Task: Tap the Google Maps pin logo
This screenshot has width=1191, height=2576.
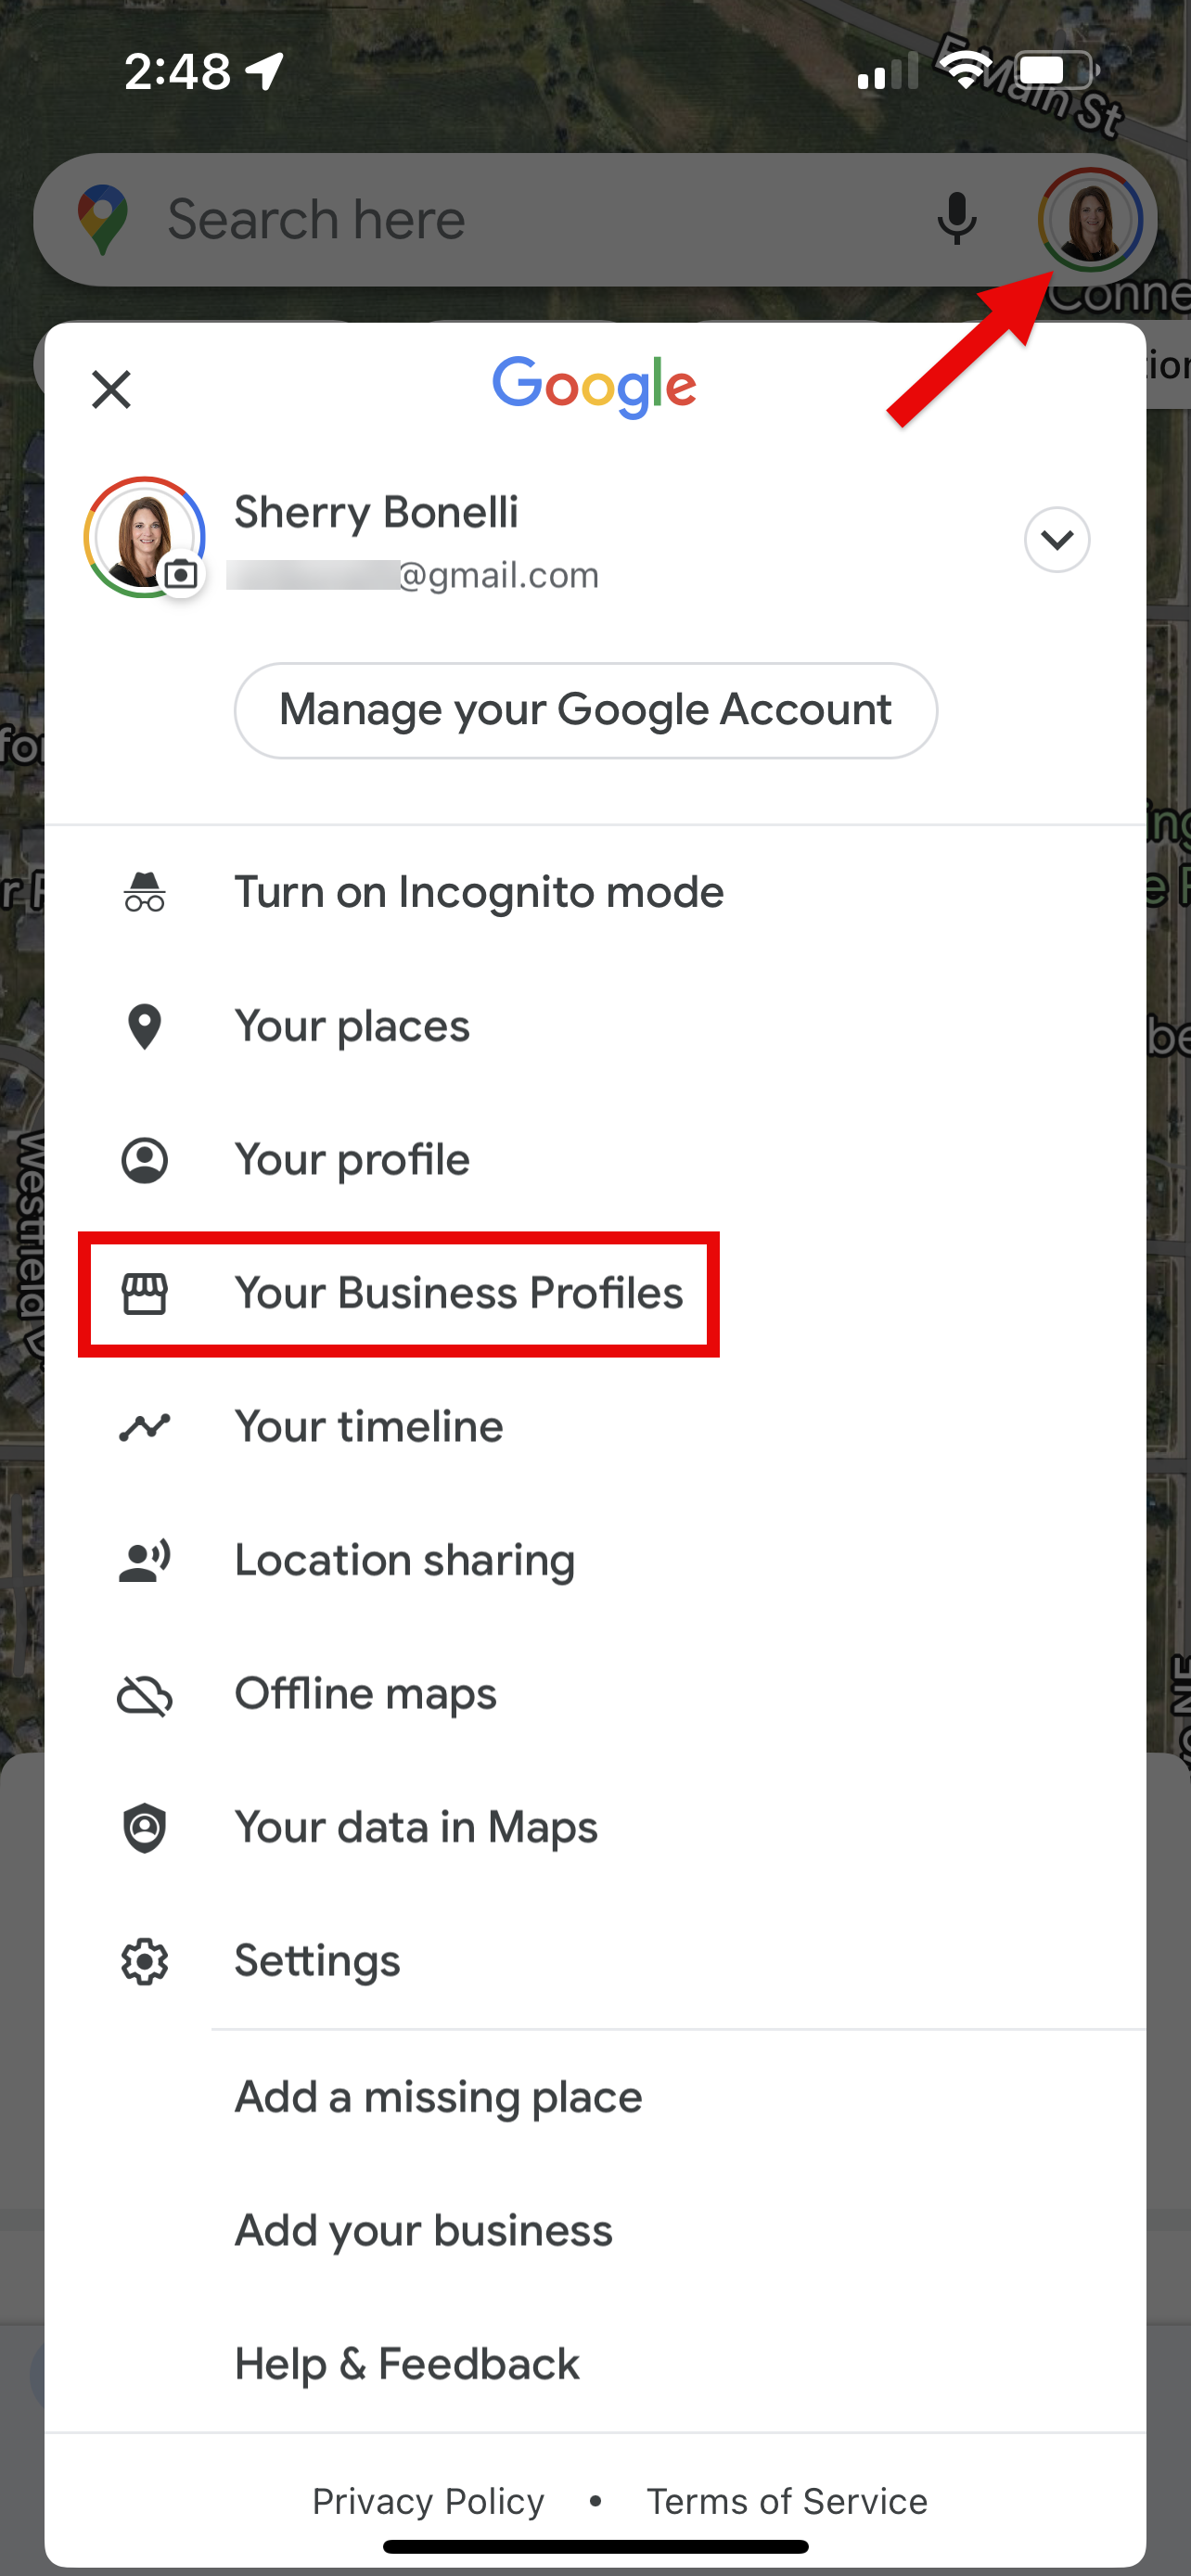Action: (x=104, y=218)
